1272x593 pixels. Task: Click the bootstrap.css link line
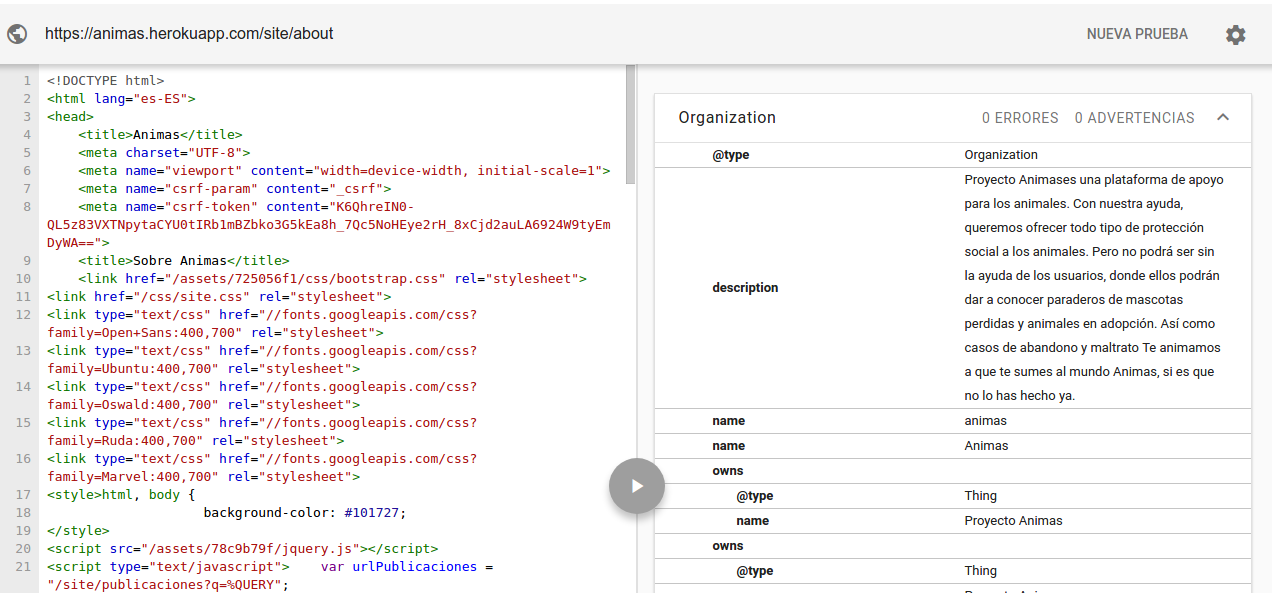(x=332, y=279)
